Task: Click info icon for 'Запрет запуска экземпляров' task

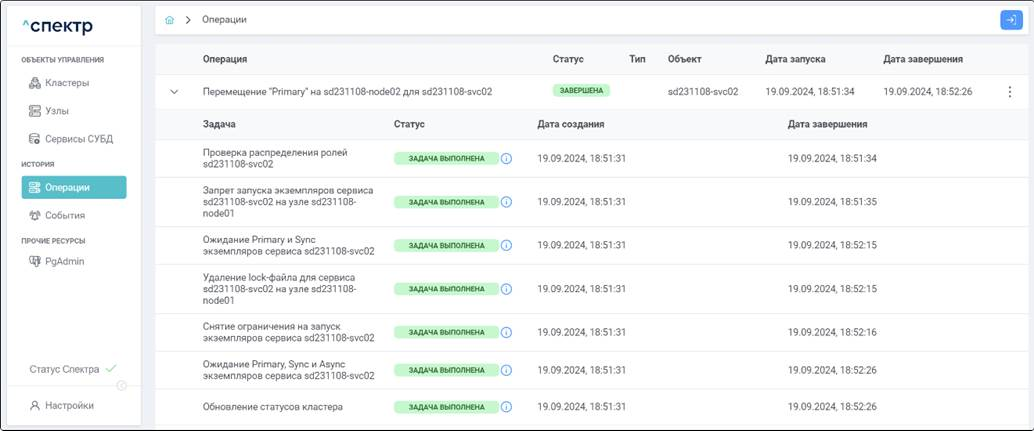Action: [x=506, y=202]
